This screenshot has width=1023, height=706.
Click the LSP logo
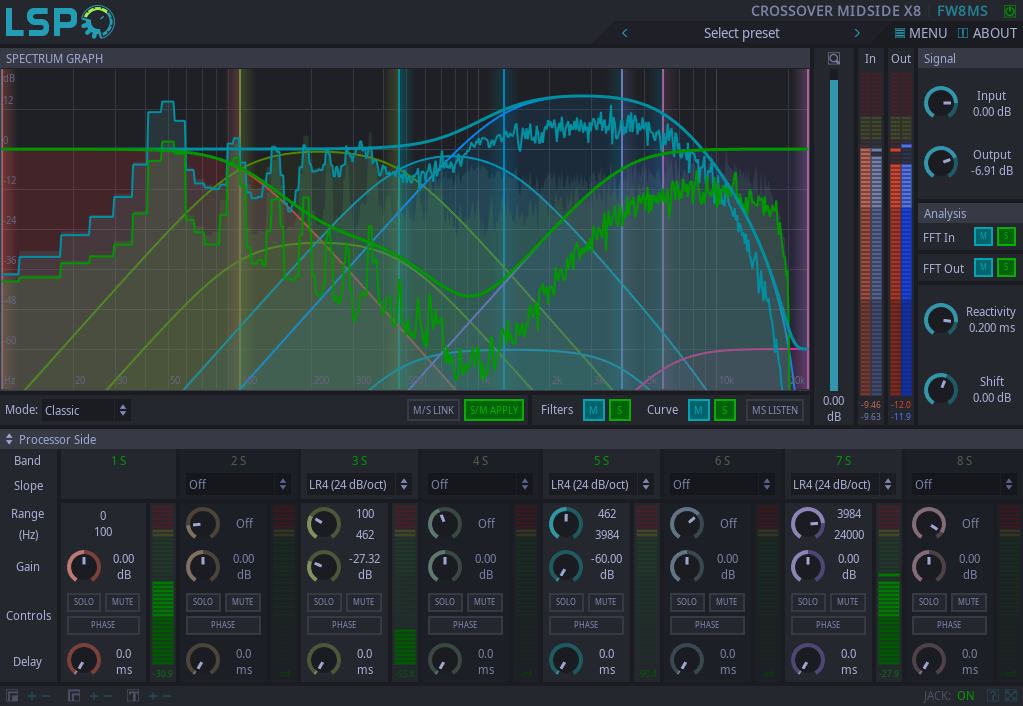coord(60,22)
